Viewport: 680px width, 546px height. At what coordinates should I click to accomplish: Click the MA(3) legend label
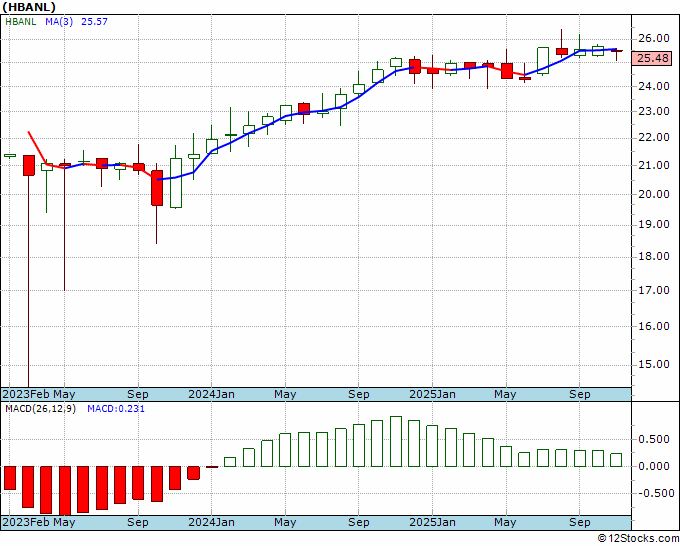point(59,21)
